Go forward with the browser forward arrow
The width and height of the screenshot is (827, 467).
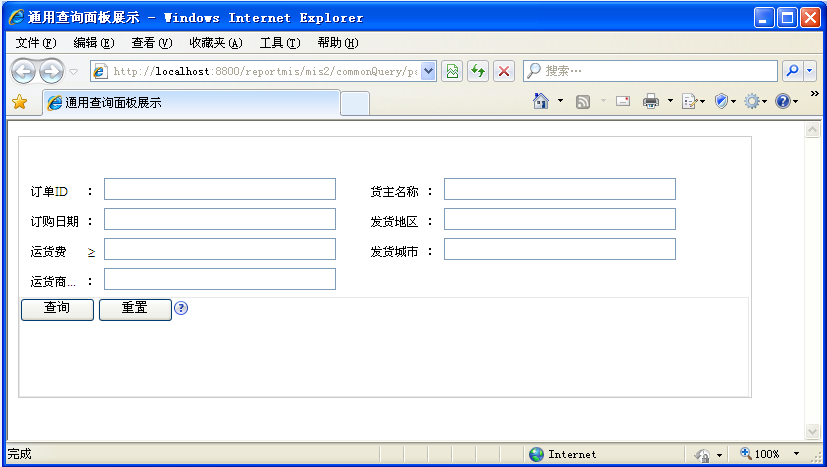pyautogui.click(x=51, y=71)
